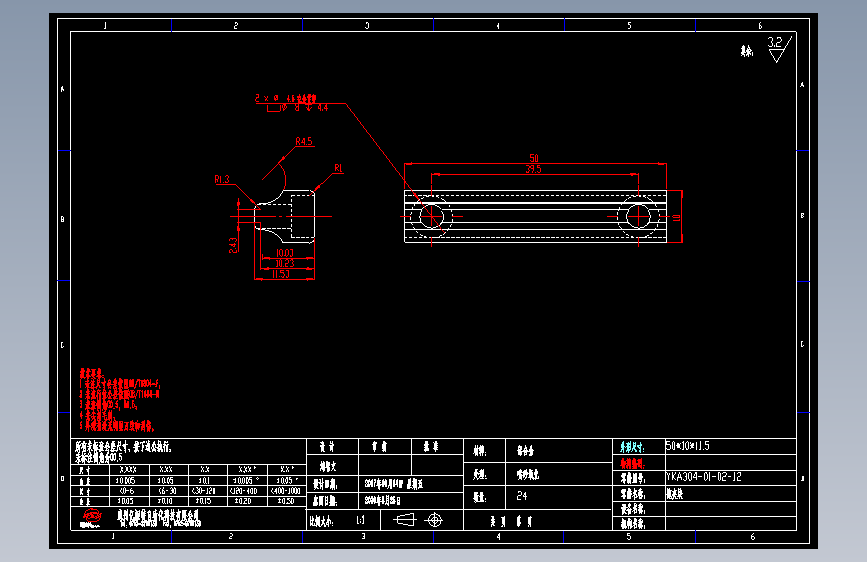Click the 2 x Ø4.5 hole callout text

[x=285, y=98]
